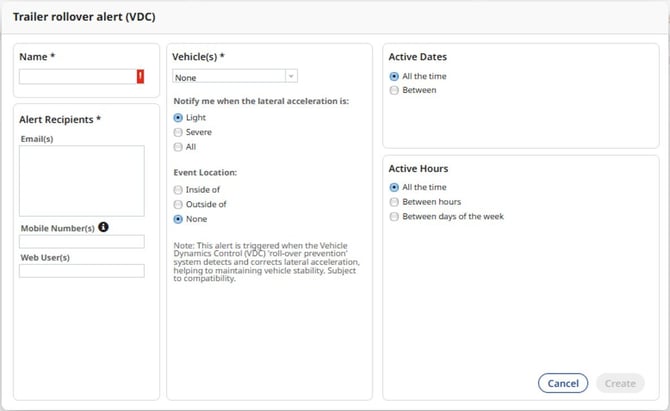Focus the Name text field
Viewport: 670px width, 411px height.
[76, 76]
